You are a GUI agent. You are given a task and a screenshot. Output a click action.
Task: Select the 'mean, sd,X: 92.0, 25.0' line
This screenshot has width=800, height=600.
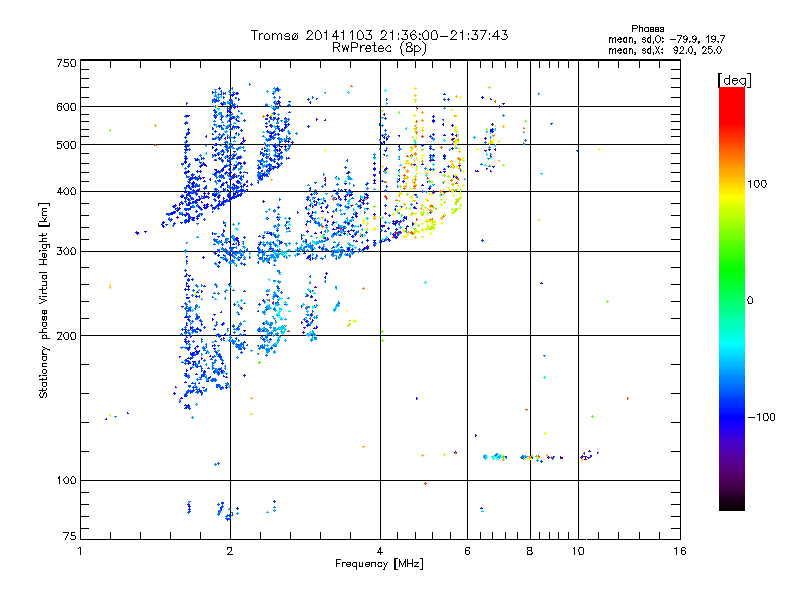coord(665,51)
